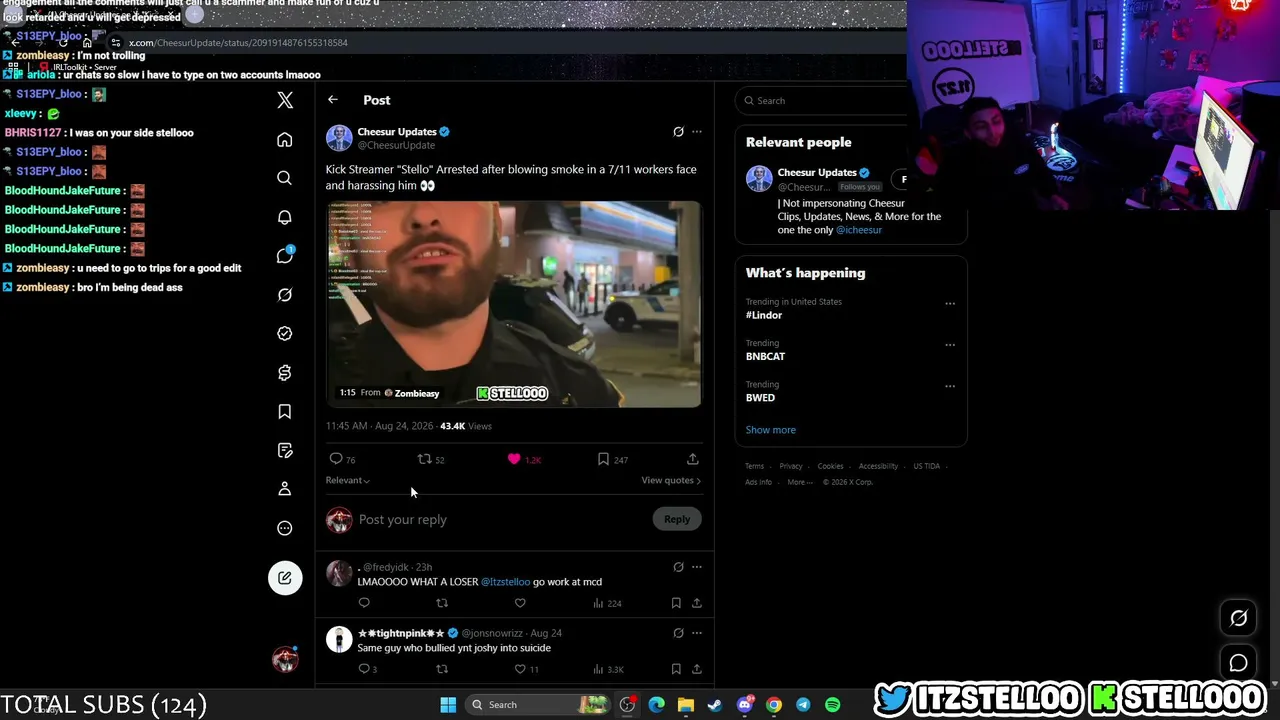Open Grok action on Cheesur Updates post
Screen dimensions: 1280x720
[678, 132]
